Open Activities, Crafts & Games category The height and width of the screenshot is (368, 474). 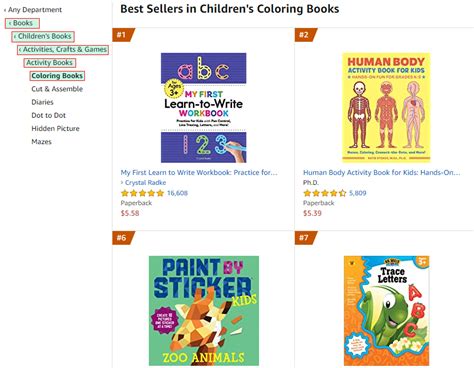[x=63, y=49]
